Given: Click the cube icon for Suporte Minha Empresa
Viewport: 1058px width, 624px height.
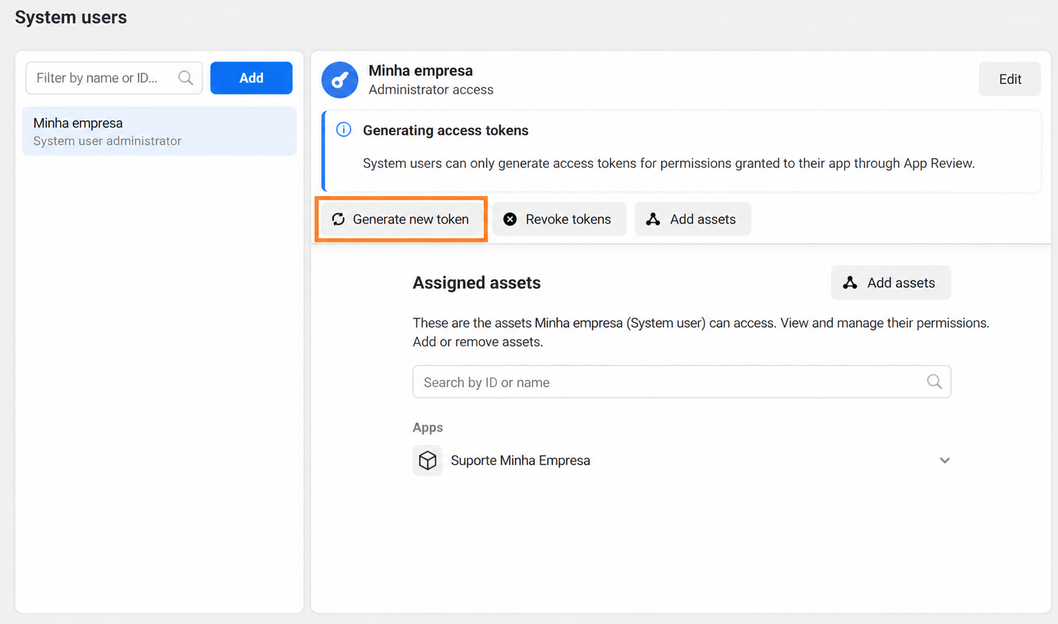Looking at the screenshot, I should (427, 460).
